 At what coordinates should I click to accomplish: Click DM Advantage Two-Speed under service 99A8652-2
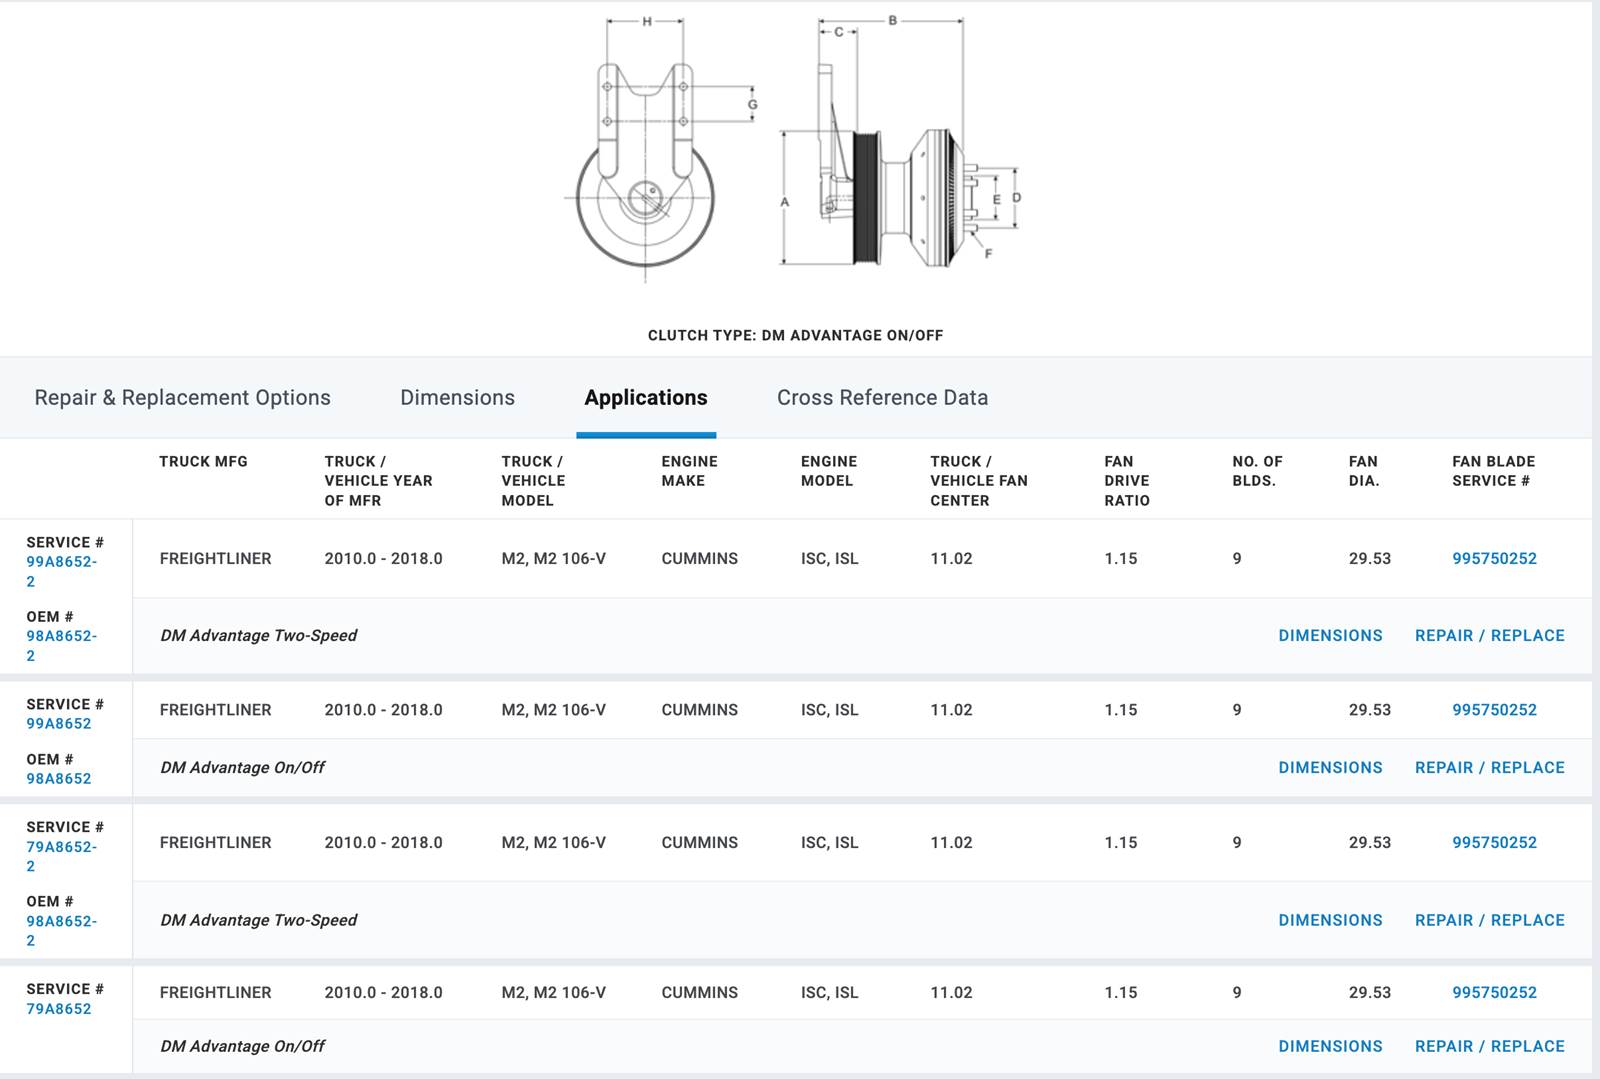[258, 635]
